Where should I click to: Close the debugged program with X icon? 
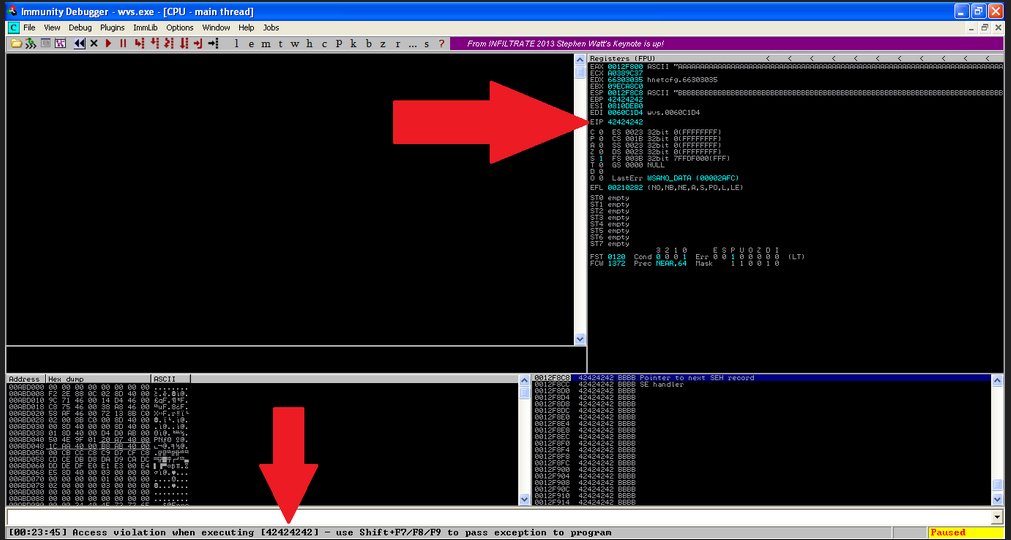pyautogui.click(x=94, y=44)
